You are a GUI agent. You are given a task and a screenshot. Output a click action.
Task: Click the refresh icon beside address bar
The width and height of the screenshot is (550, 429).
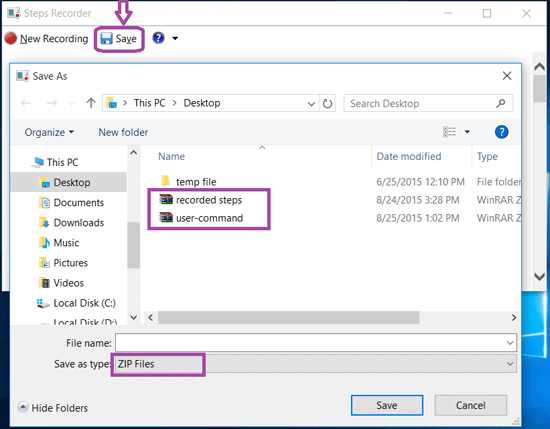click(x=327, y=103)
